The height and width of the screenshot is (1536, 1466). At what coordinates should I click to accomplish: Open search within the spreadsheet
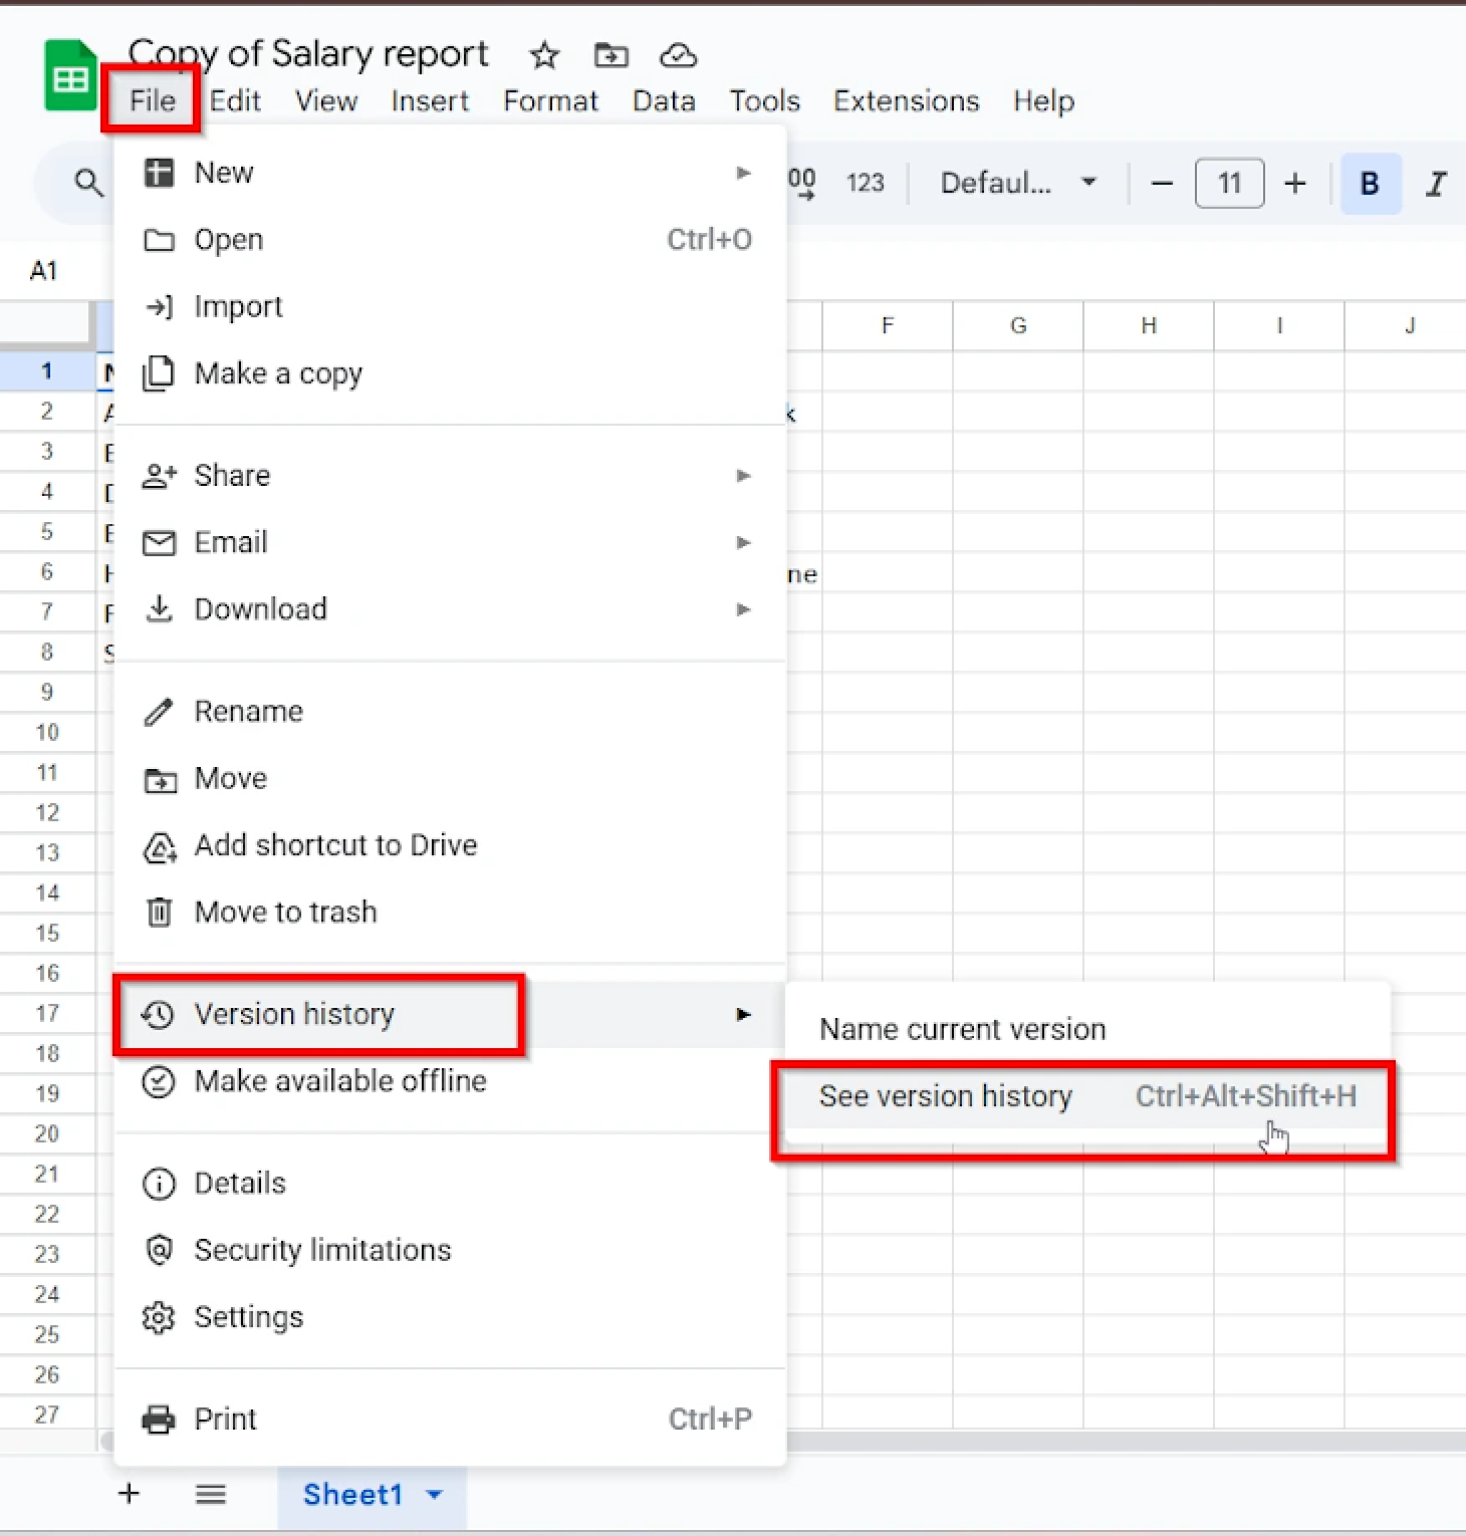(88, 183)
